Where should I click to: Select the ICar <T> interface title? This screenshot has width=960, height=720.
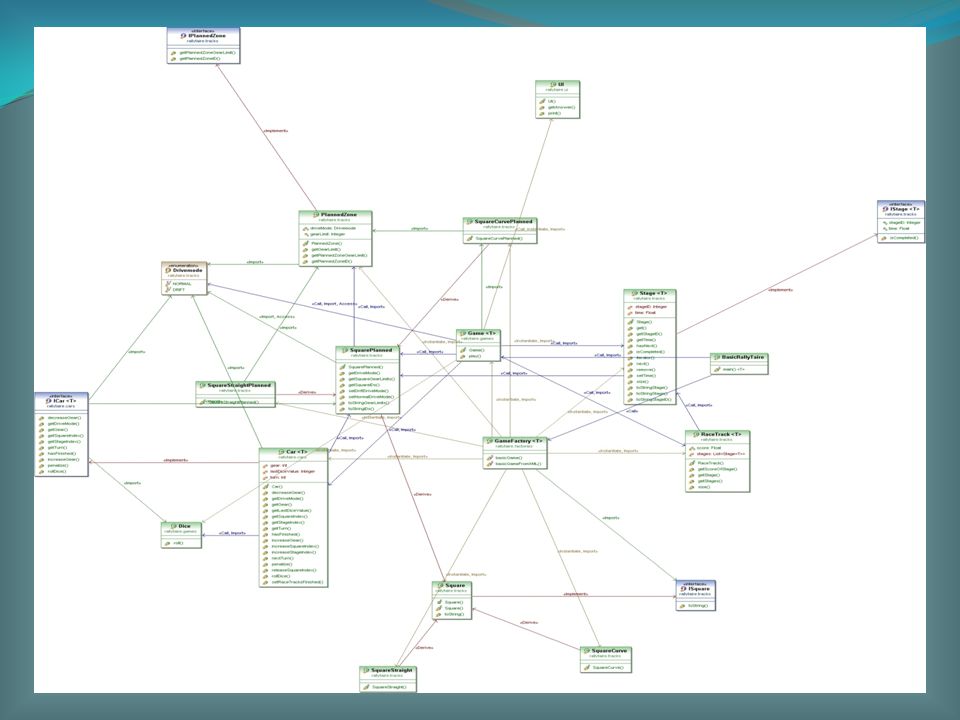tap(65, 401)
